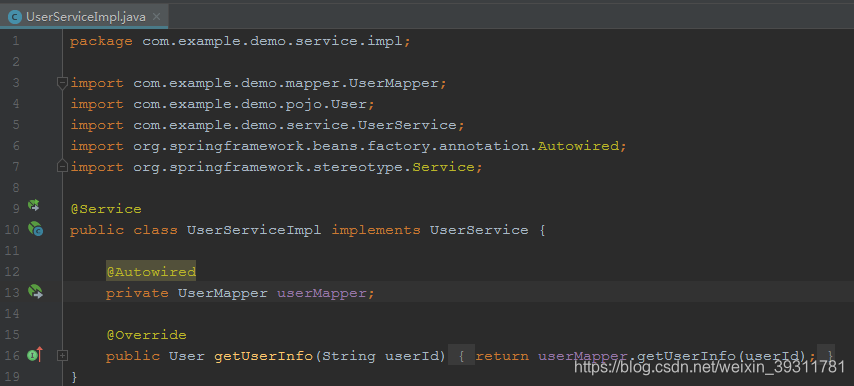This screenshot has width=854, height=386.
Task: Click Spring class gutter icon on line 10
Action: (35, 229)
